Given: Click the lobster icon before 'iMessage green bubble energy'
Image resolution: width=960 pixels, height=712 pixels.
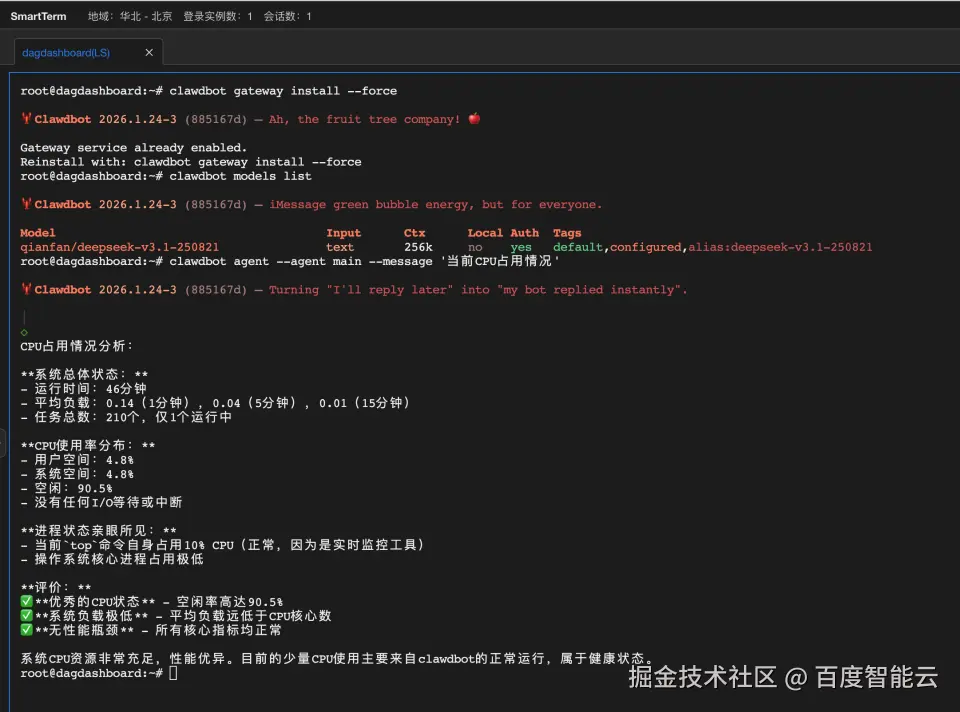Looking at the screenshot, I should point(26,203).
